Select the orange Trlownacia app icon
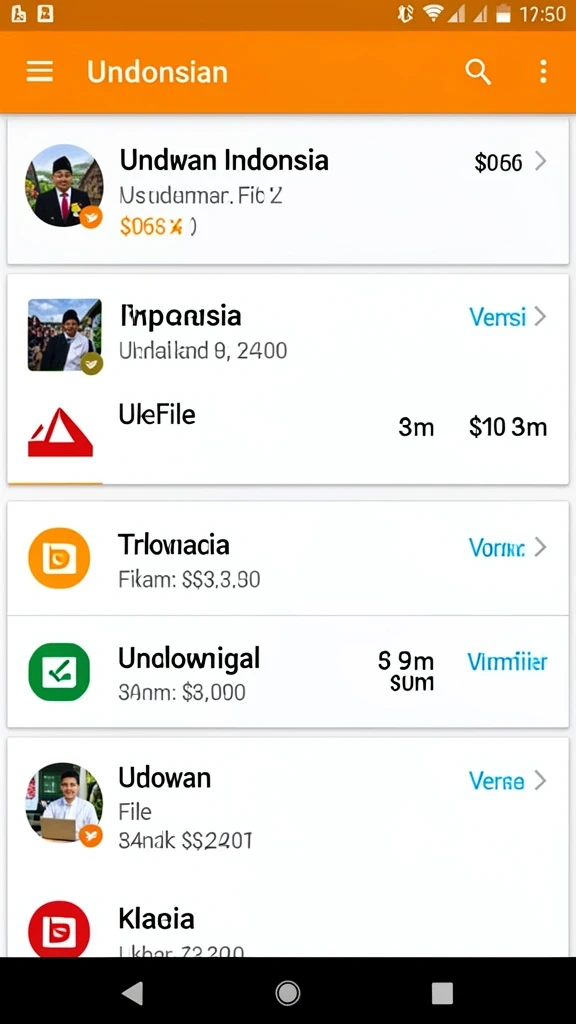 tap(59, 558)
